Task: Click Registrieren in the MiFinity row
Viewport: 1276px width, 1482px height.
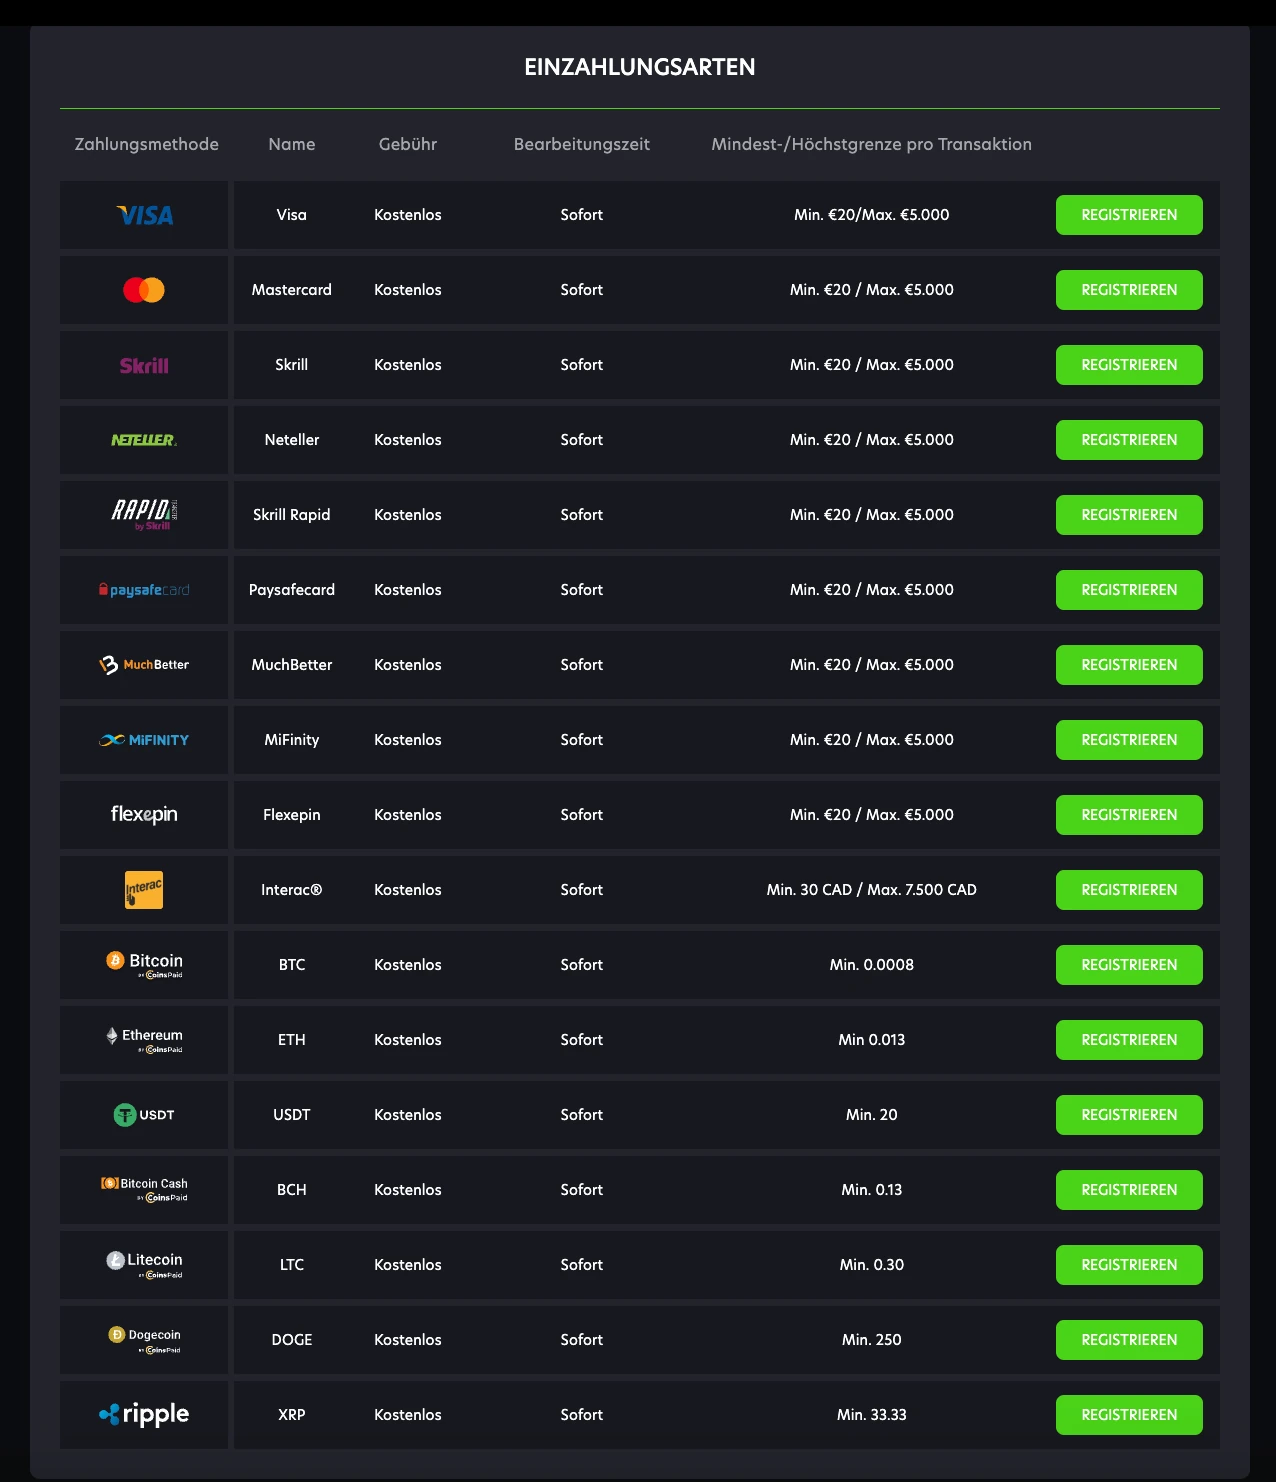Action: tap(1129, 740)
